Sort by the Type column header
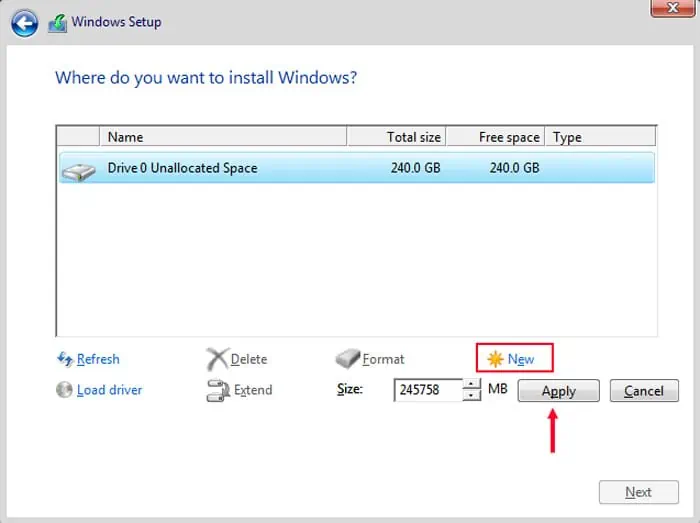This screenshot has width=700, height=523. [600, 137]
